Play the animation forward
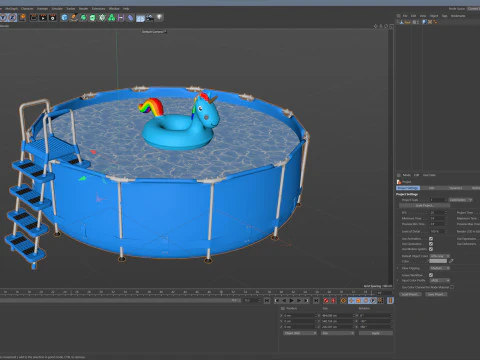The image size is (480, 360). pyautogui.click(x=291, y=301)
